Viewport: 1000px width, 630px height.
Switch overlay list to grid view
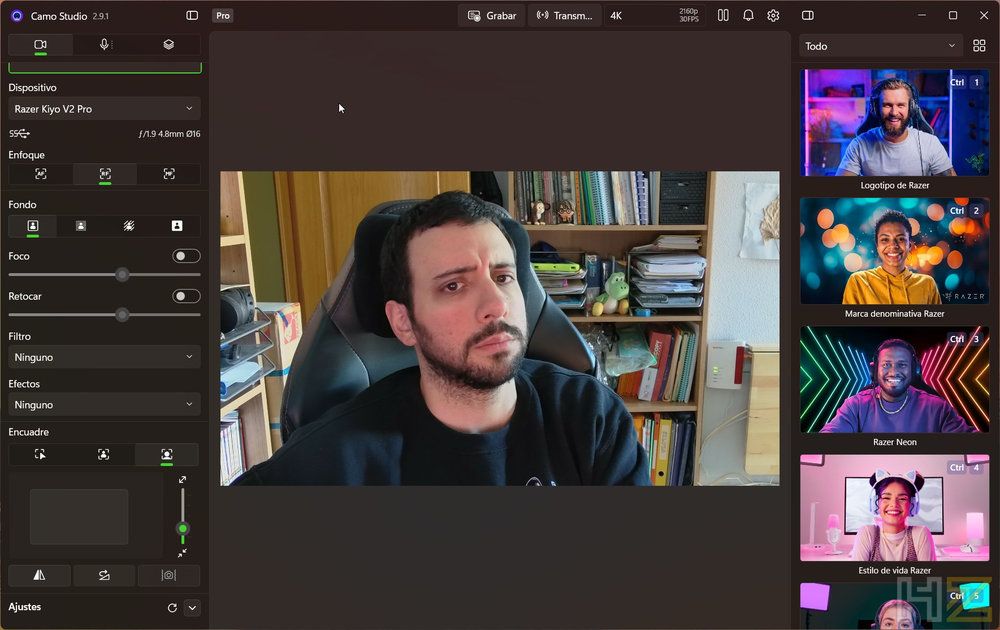coord(979,46)
